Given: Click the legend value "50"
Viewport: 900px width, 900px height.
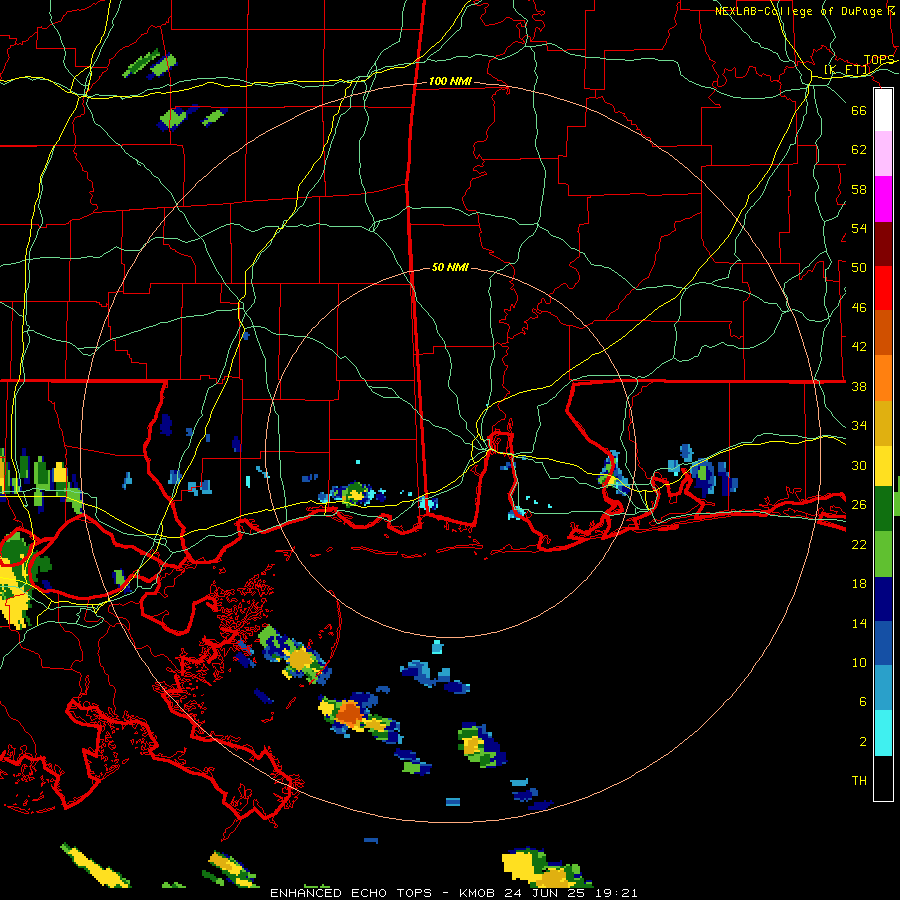Looking at the screenshot, I should point(859,267).
